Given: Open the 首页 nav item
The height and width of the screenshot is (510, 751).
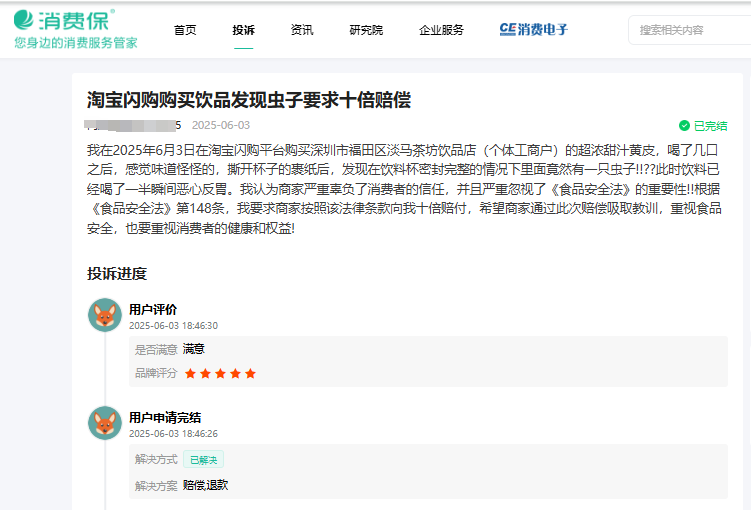Looking at the screenshot, I should pos(185,30).
